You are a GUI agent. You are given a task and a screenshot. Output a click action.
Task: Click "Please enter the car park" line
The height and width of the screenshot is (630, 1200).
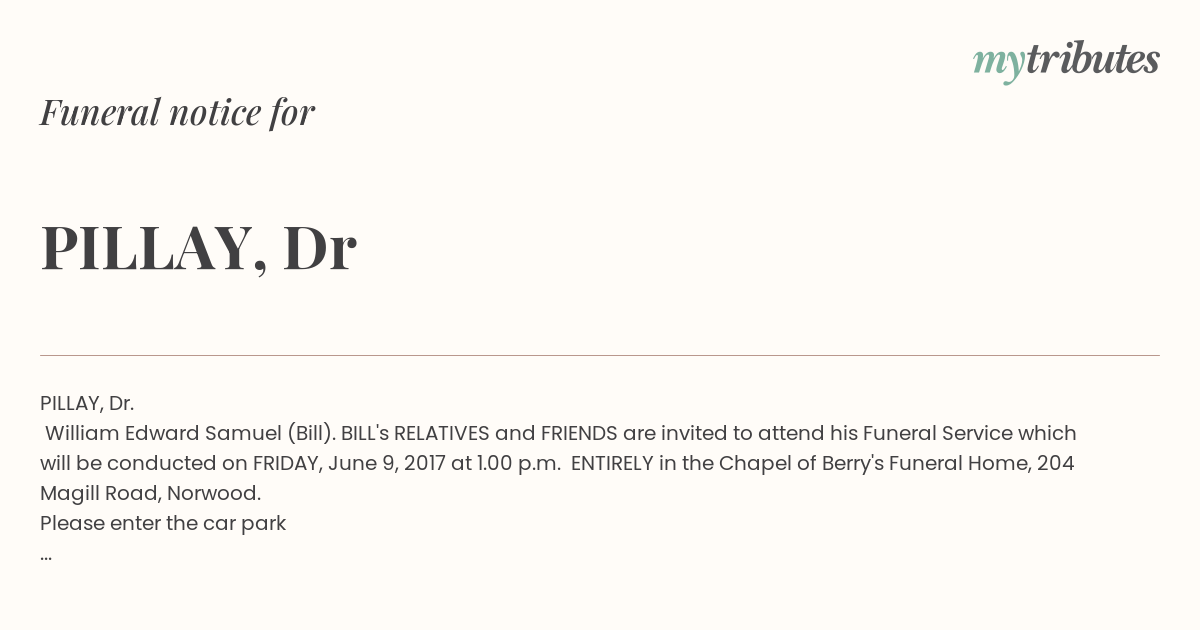[163, 523]
